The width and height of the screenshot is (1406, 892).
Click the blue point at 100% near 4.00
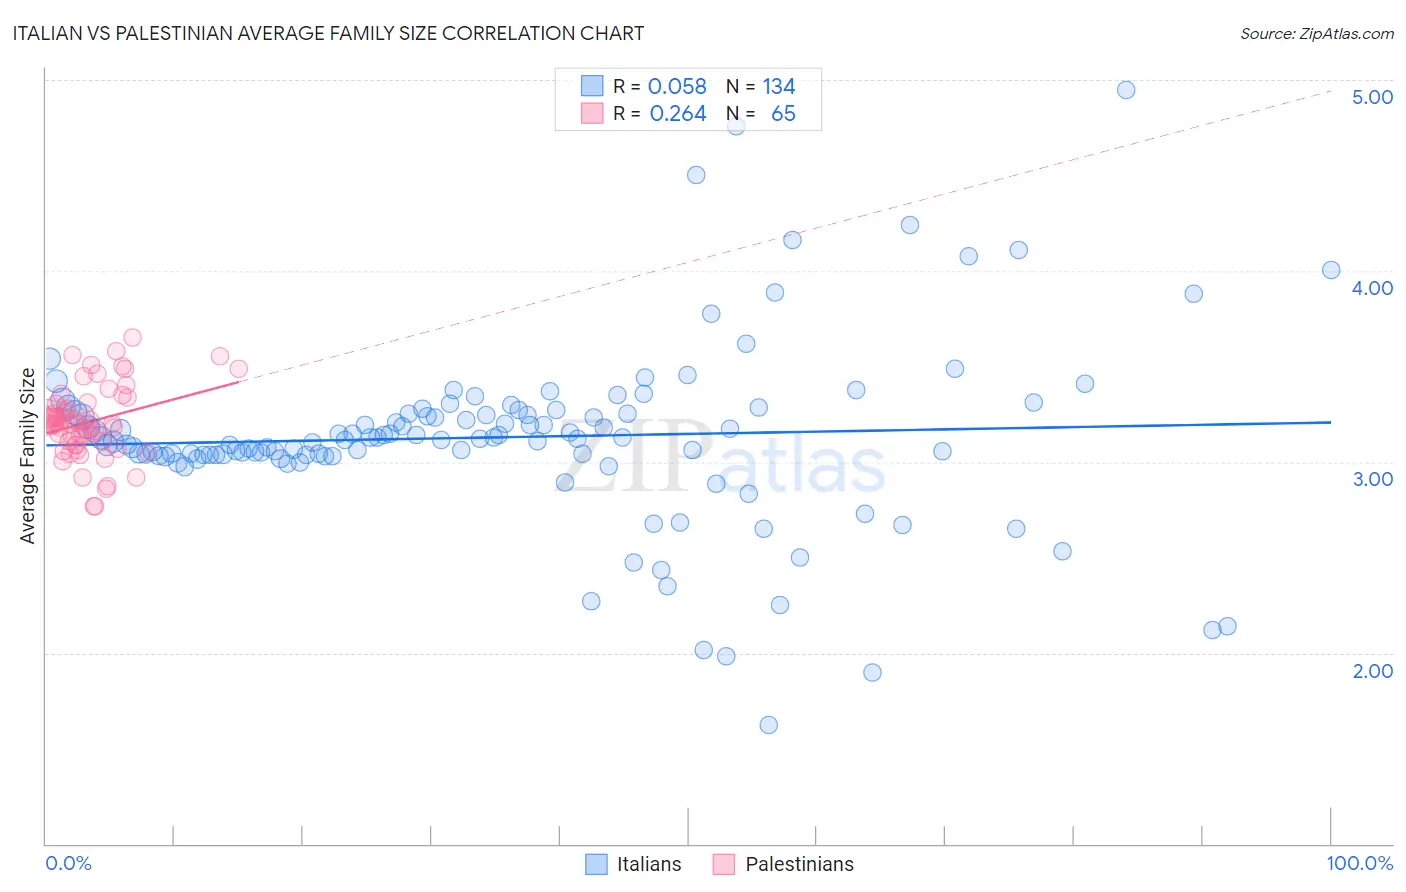click(x=1331, y=270)
